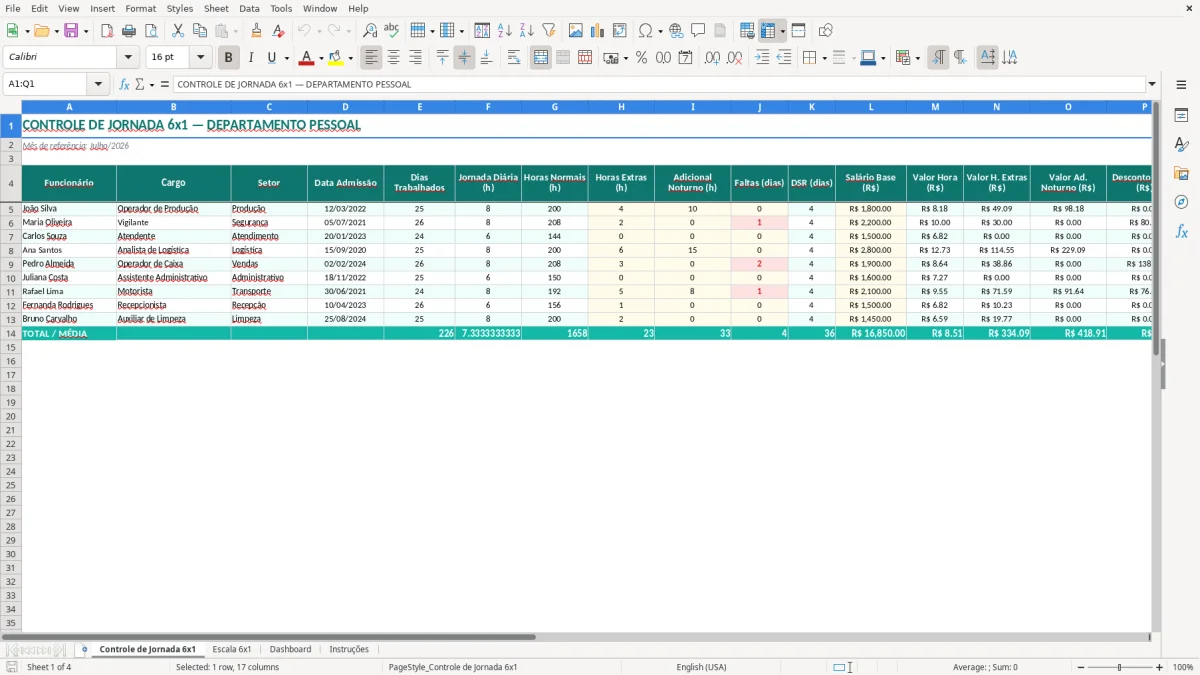Viewport: 1200px width, 675px height.
Task: Open the sidebar Navigator panel
Action: [1181, 202]
